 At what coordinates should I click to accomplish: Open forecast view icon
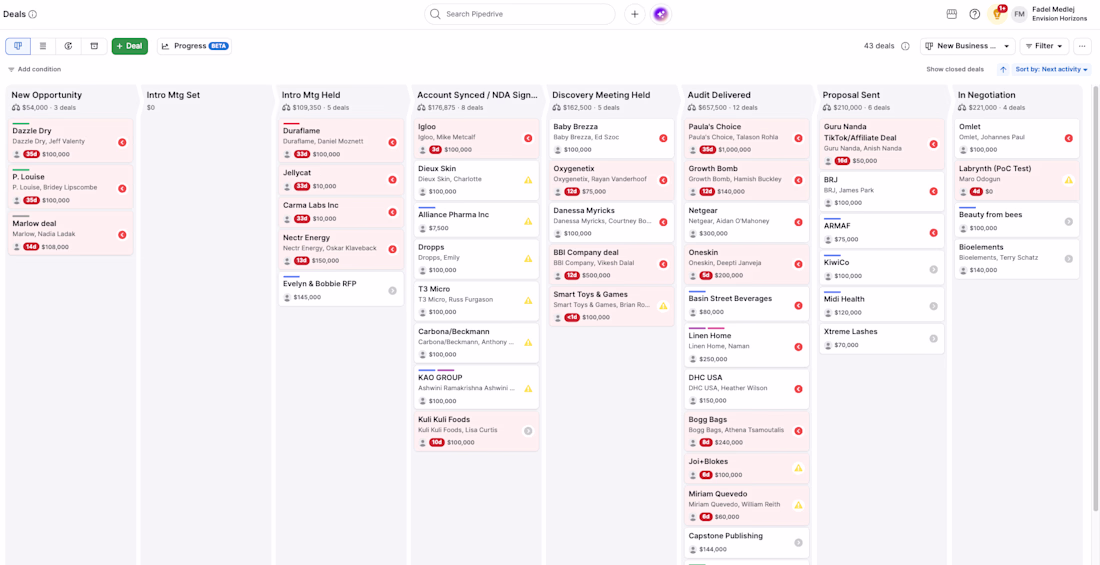tap(69, 46)
